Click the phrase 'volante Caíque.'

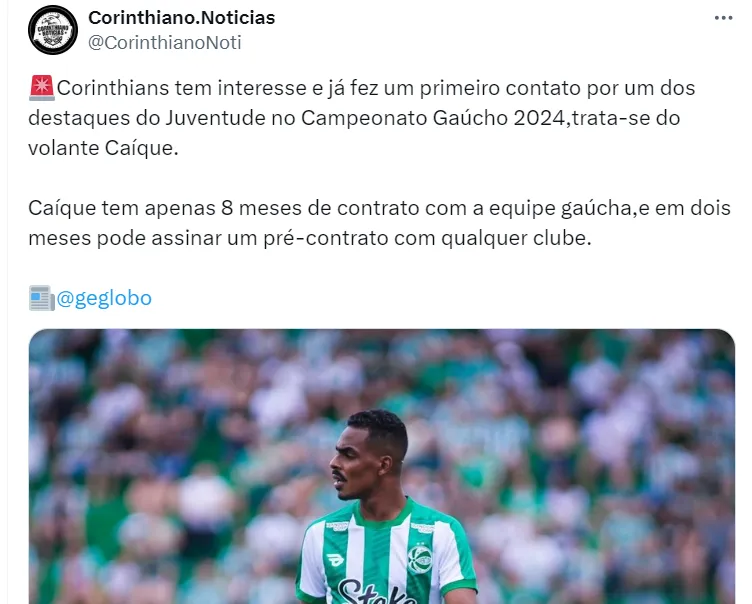103,148
